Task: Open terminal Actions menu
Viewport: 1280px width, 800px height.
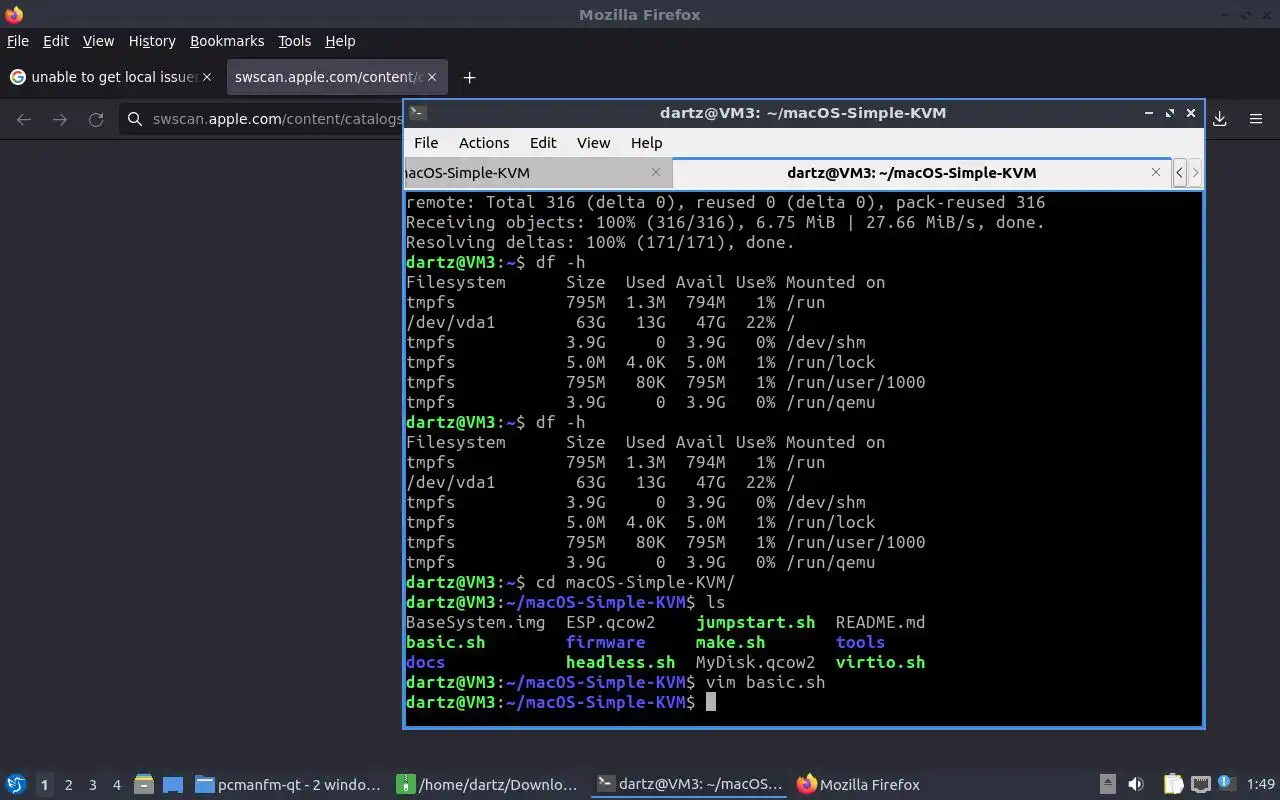Action: tap(484, 143)
